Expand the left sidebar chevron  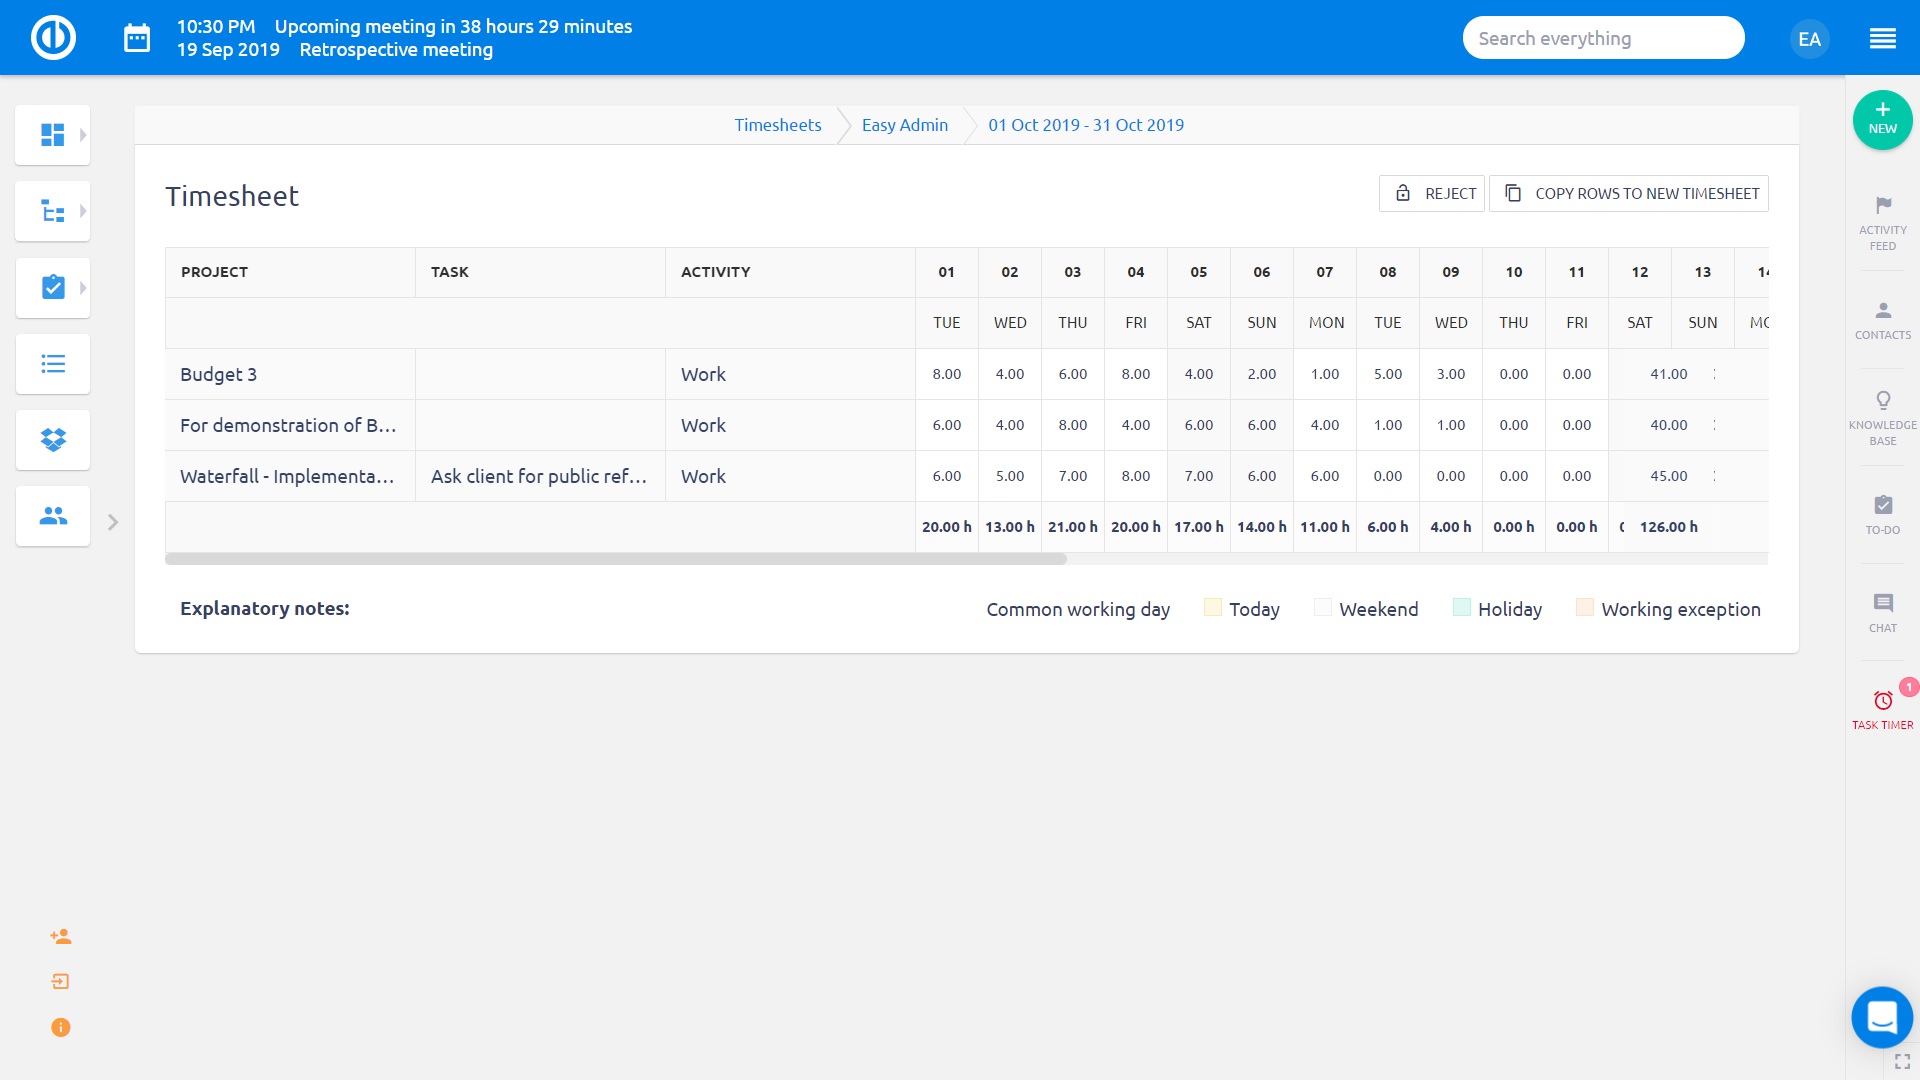113,522
